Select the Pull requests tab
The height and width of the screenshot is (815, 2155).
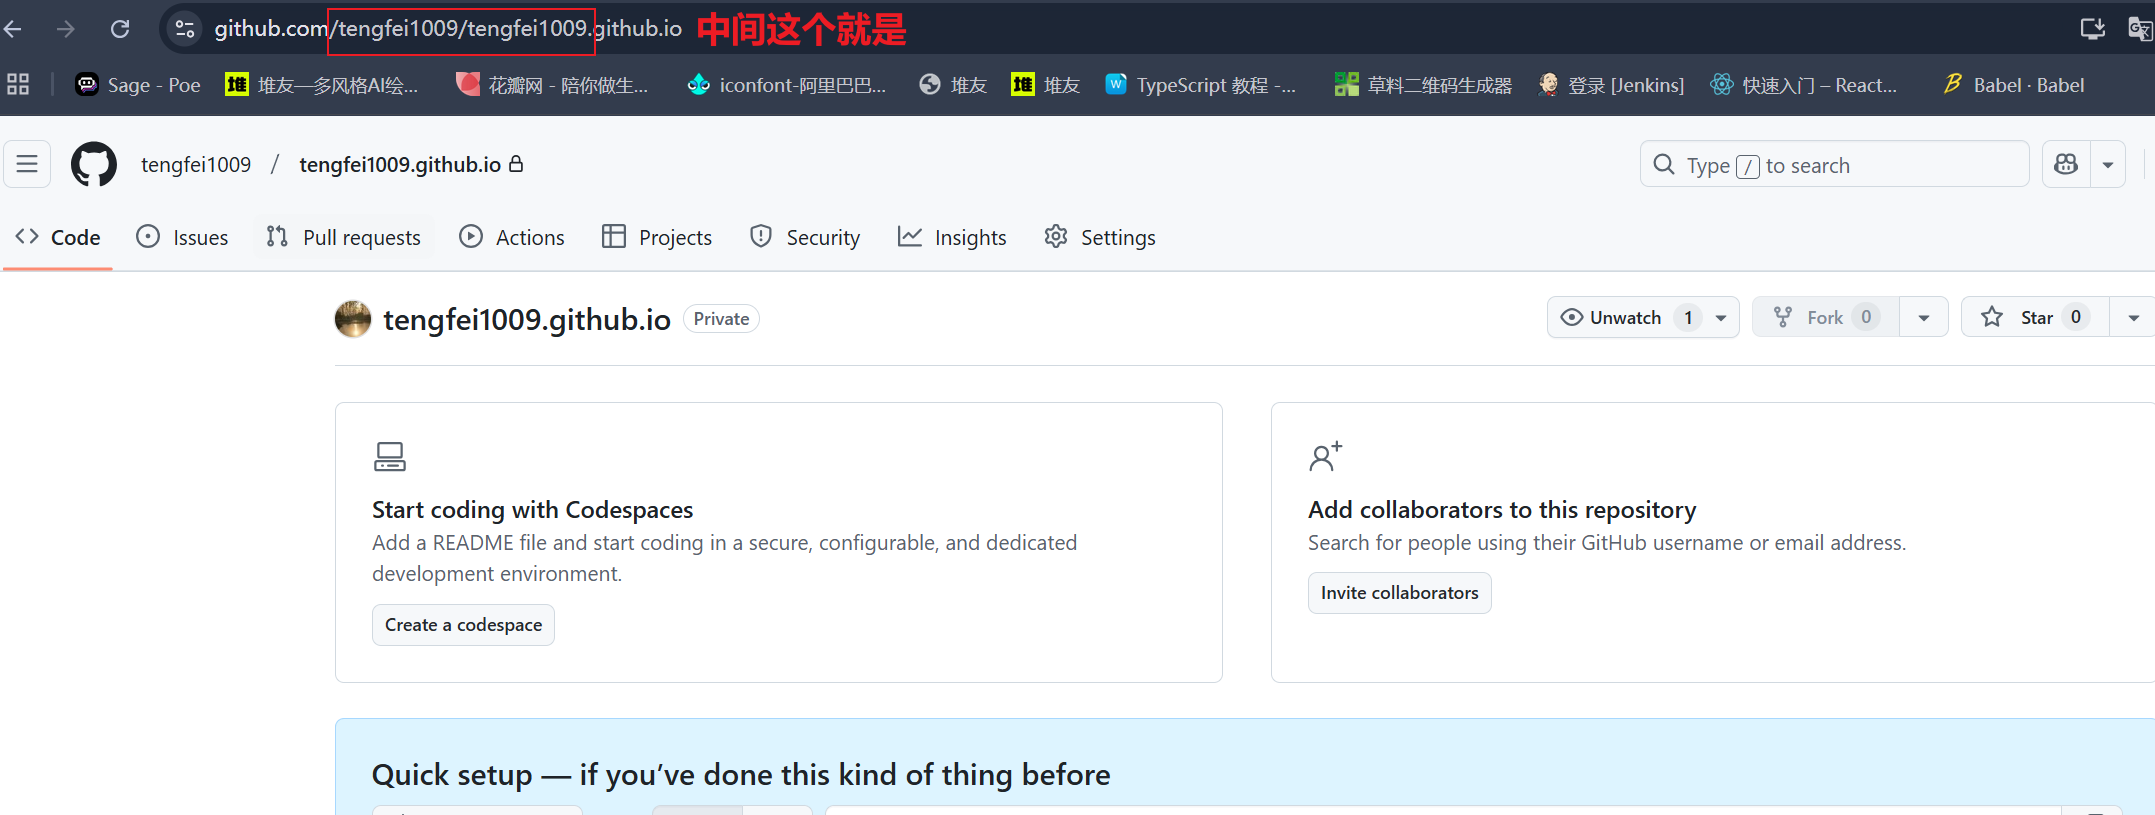point(344,238)
